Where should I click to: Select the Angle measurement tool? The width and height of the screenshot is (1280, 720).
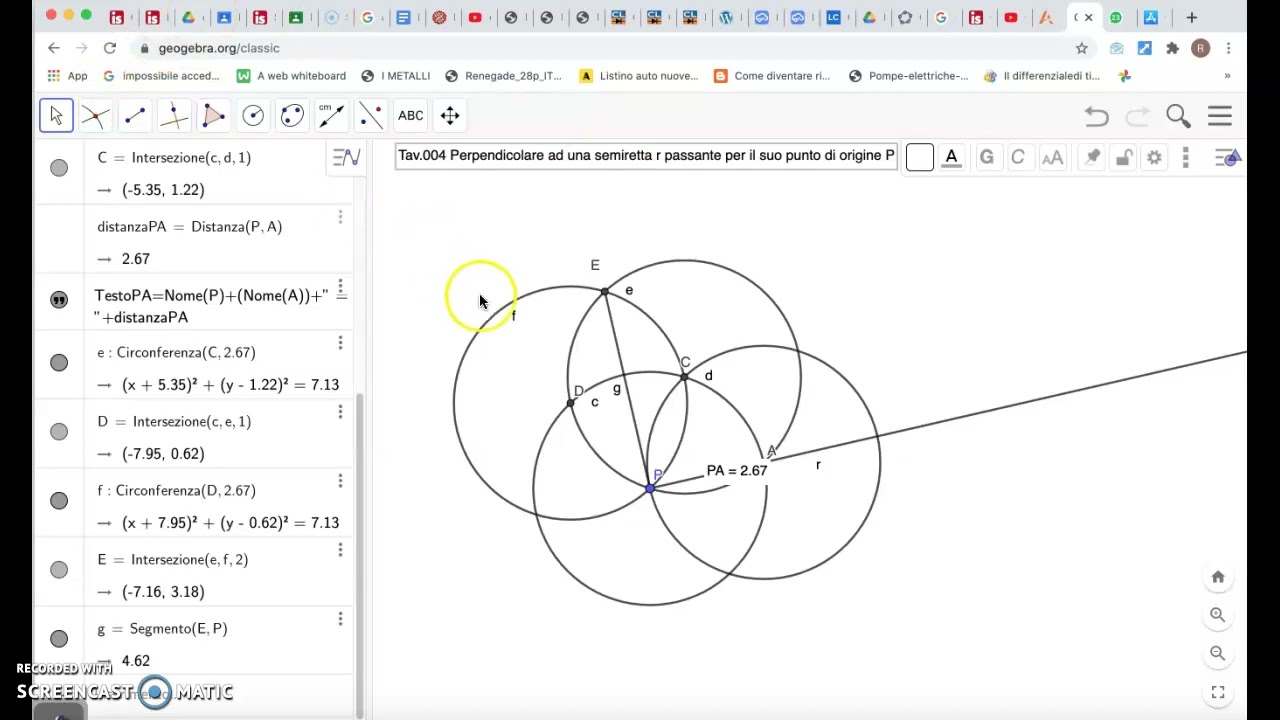[331, 115]
